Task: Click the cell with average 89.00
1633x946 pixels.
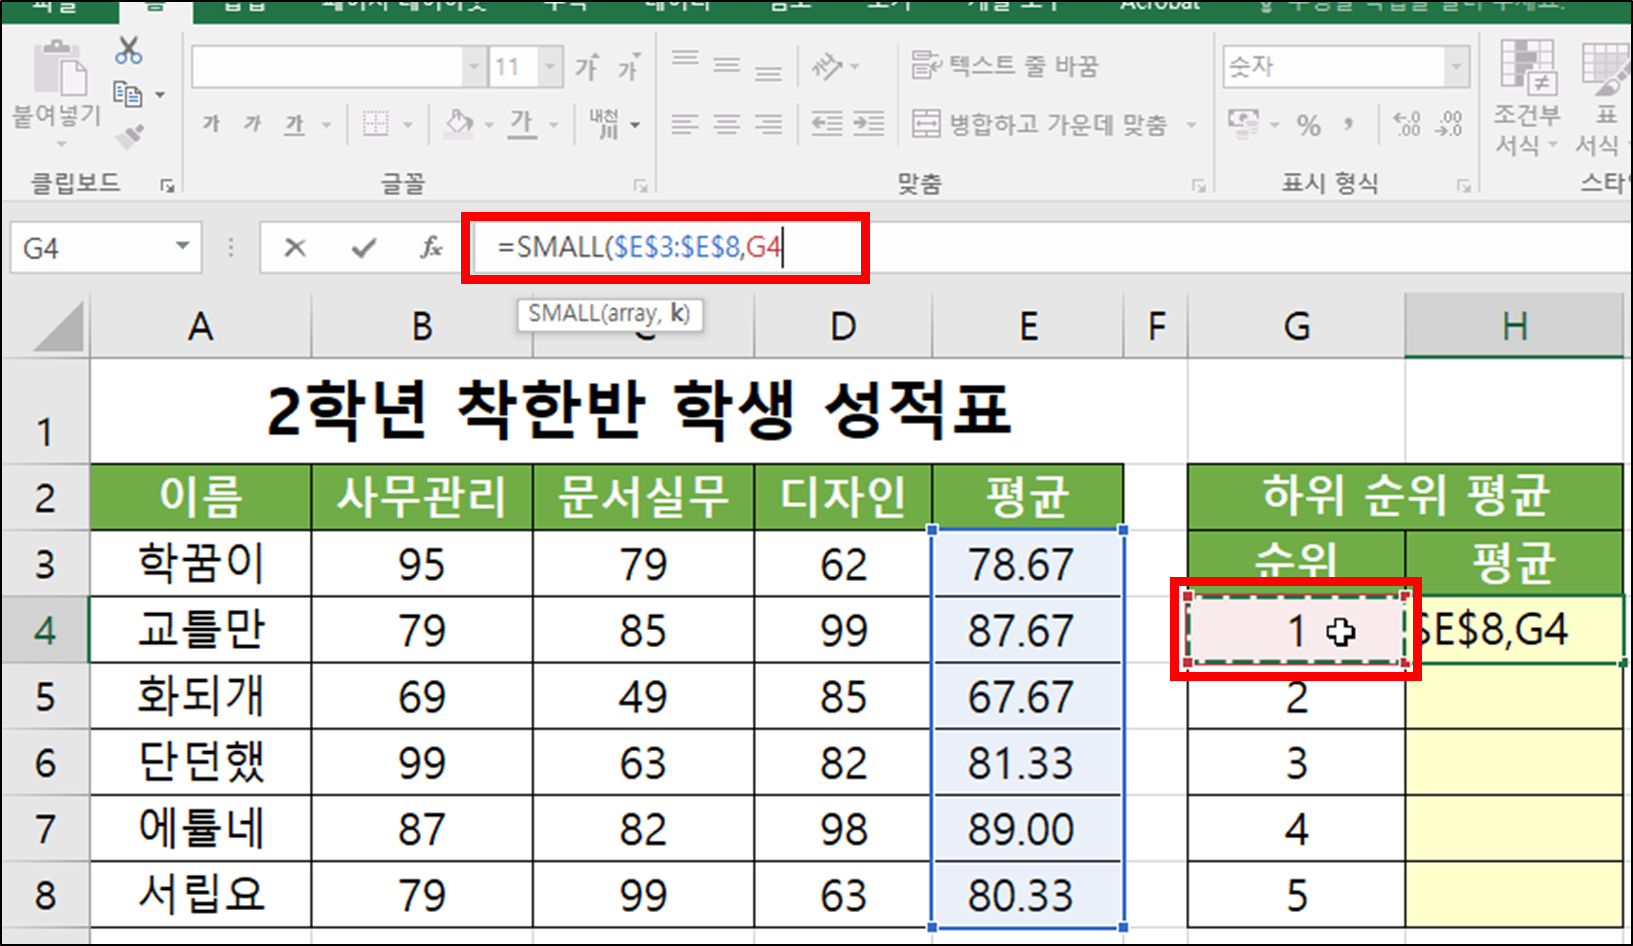Action: [x=1027, y=829]
